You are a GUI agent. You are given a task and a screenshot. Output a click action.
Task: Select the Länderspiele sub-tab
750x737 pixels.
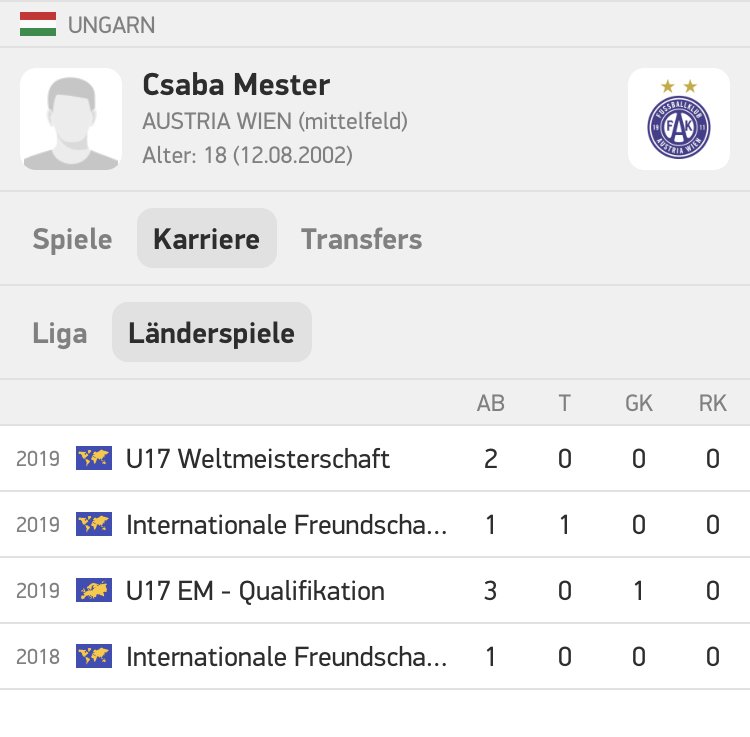tap(211, 332)
